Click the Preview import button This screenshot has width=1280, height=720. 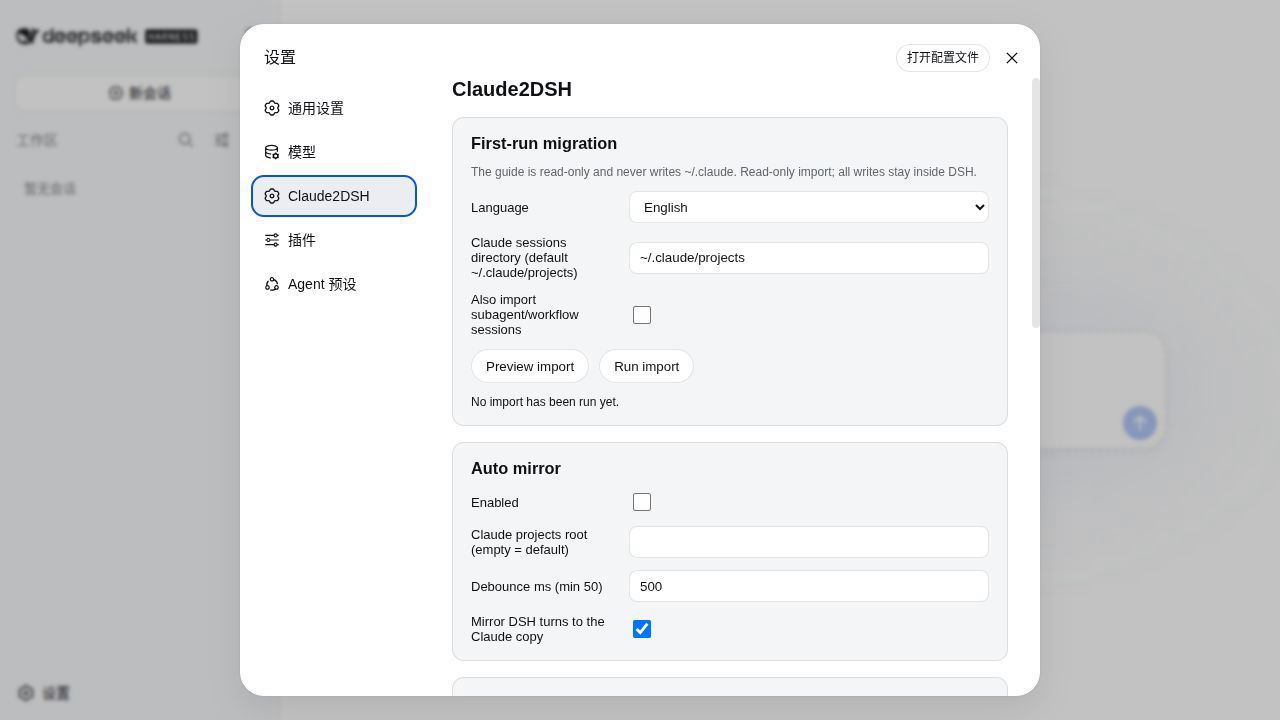(530, 366)
